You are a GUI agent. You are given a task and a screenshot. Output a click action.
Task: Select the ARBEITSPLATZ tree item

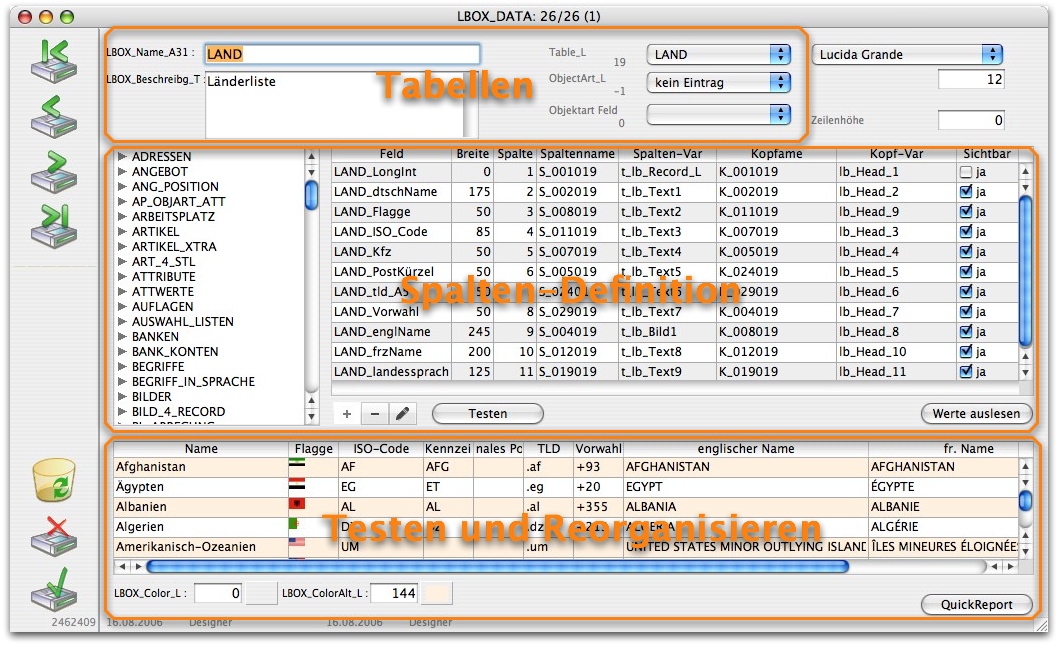coord(173,217)
